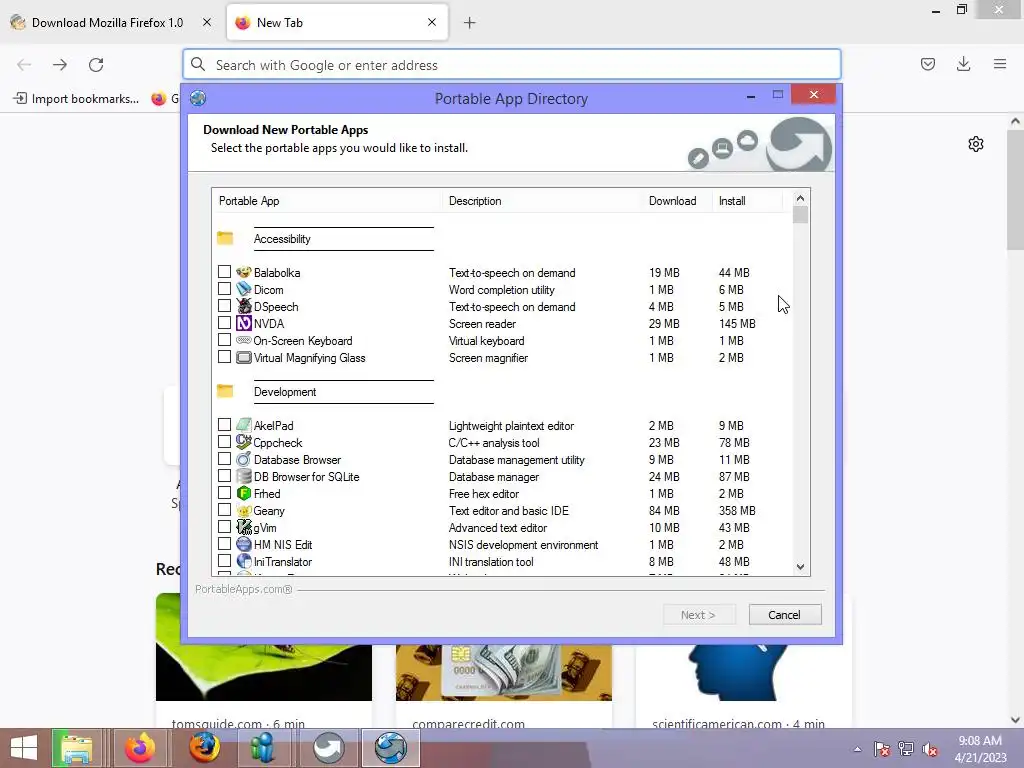The height and width of the screenshot is (768, 1024).
Task: Open scientificamerican.com article thumbnail
Action: pos(743,672)
